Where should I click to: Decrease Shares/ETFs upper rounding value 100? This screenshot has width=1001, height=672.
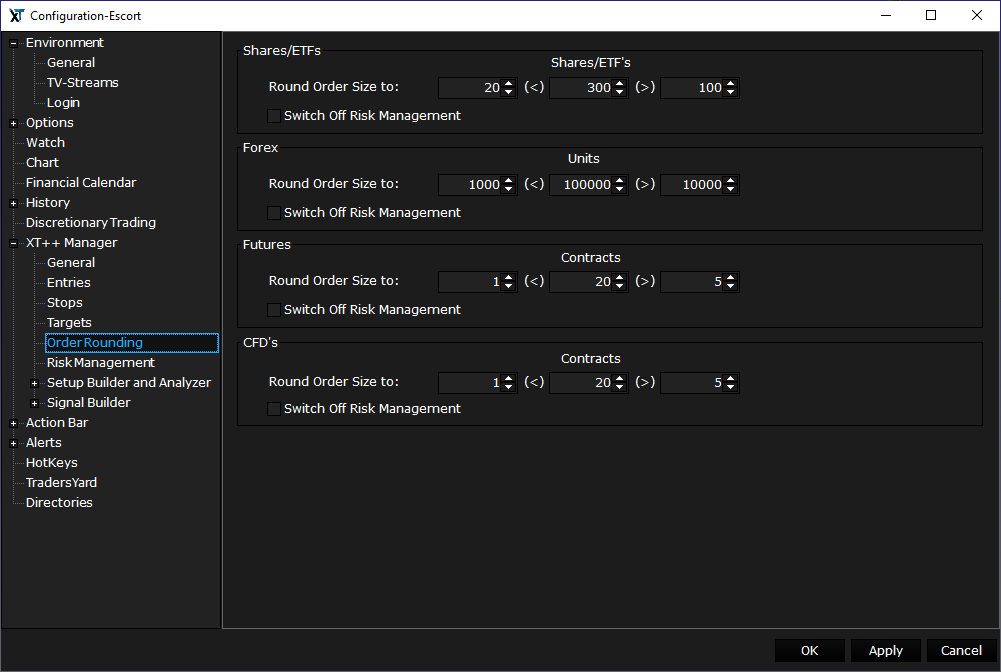click(x=730, y=92)
